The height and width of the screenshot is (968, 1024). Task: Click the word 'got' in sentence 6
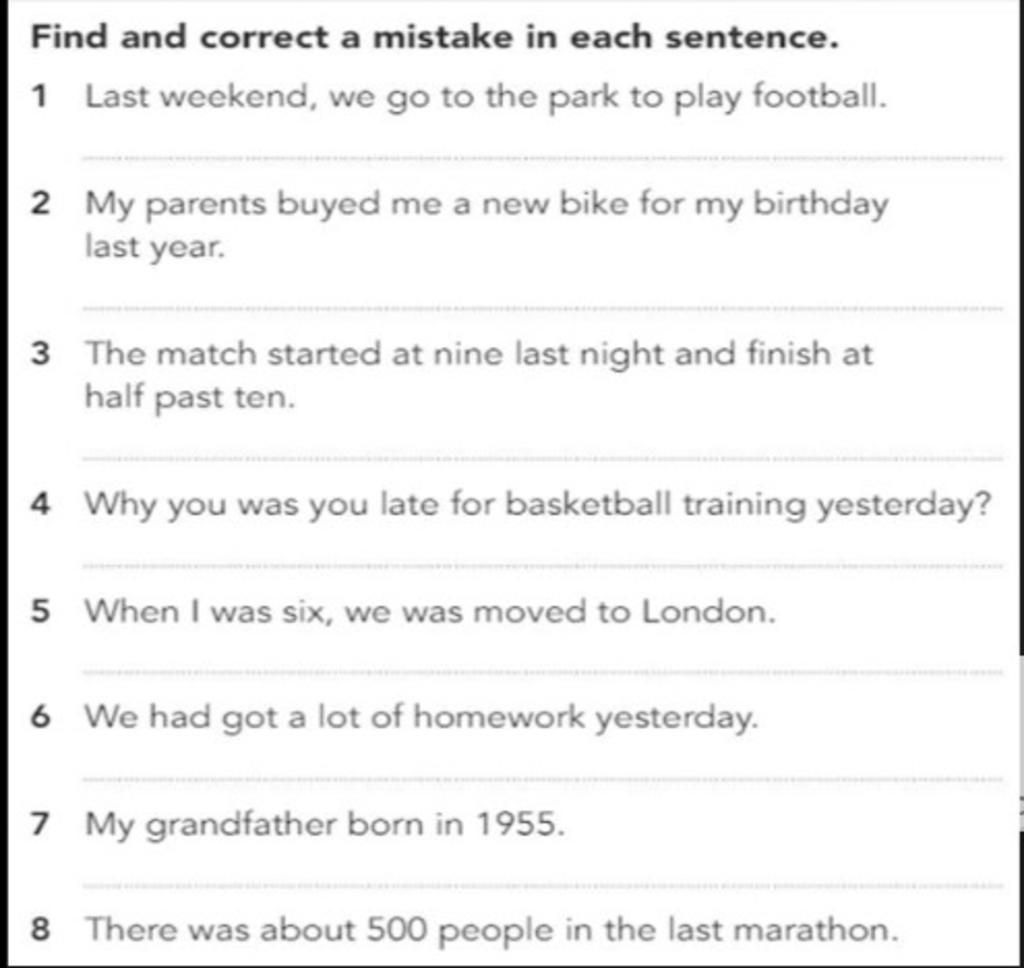point(251,718)
